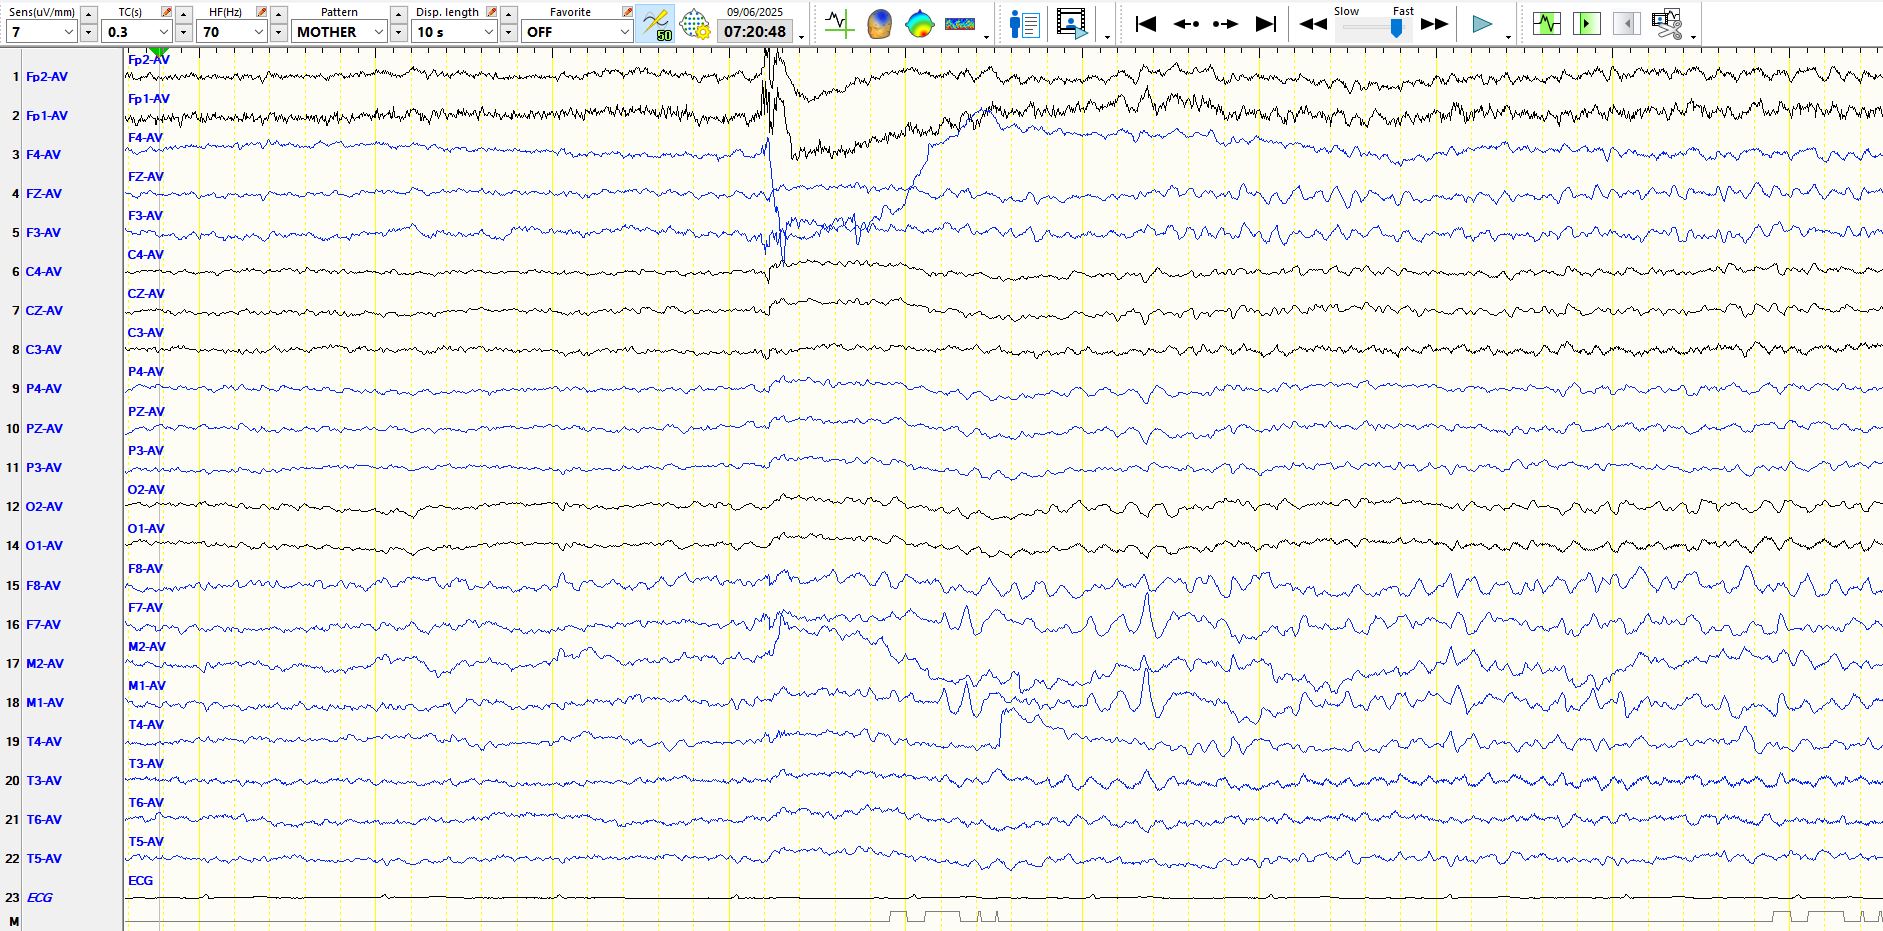This screenshot has width=1883, height=931.
Task: Click the fast-forward double-arrow button
Action: click(x=1434, y=24)
